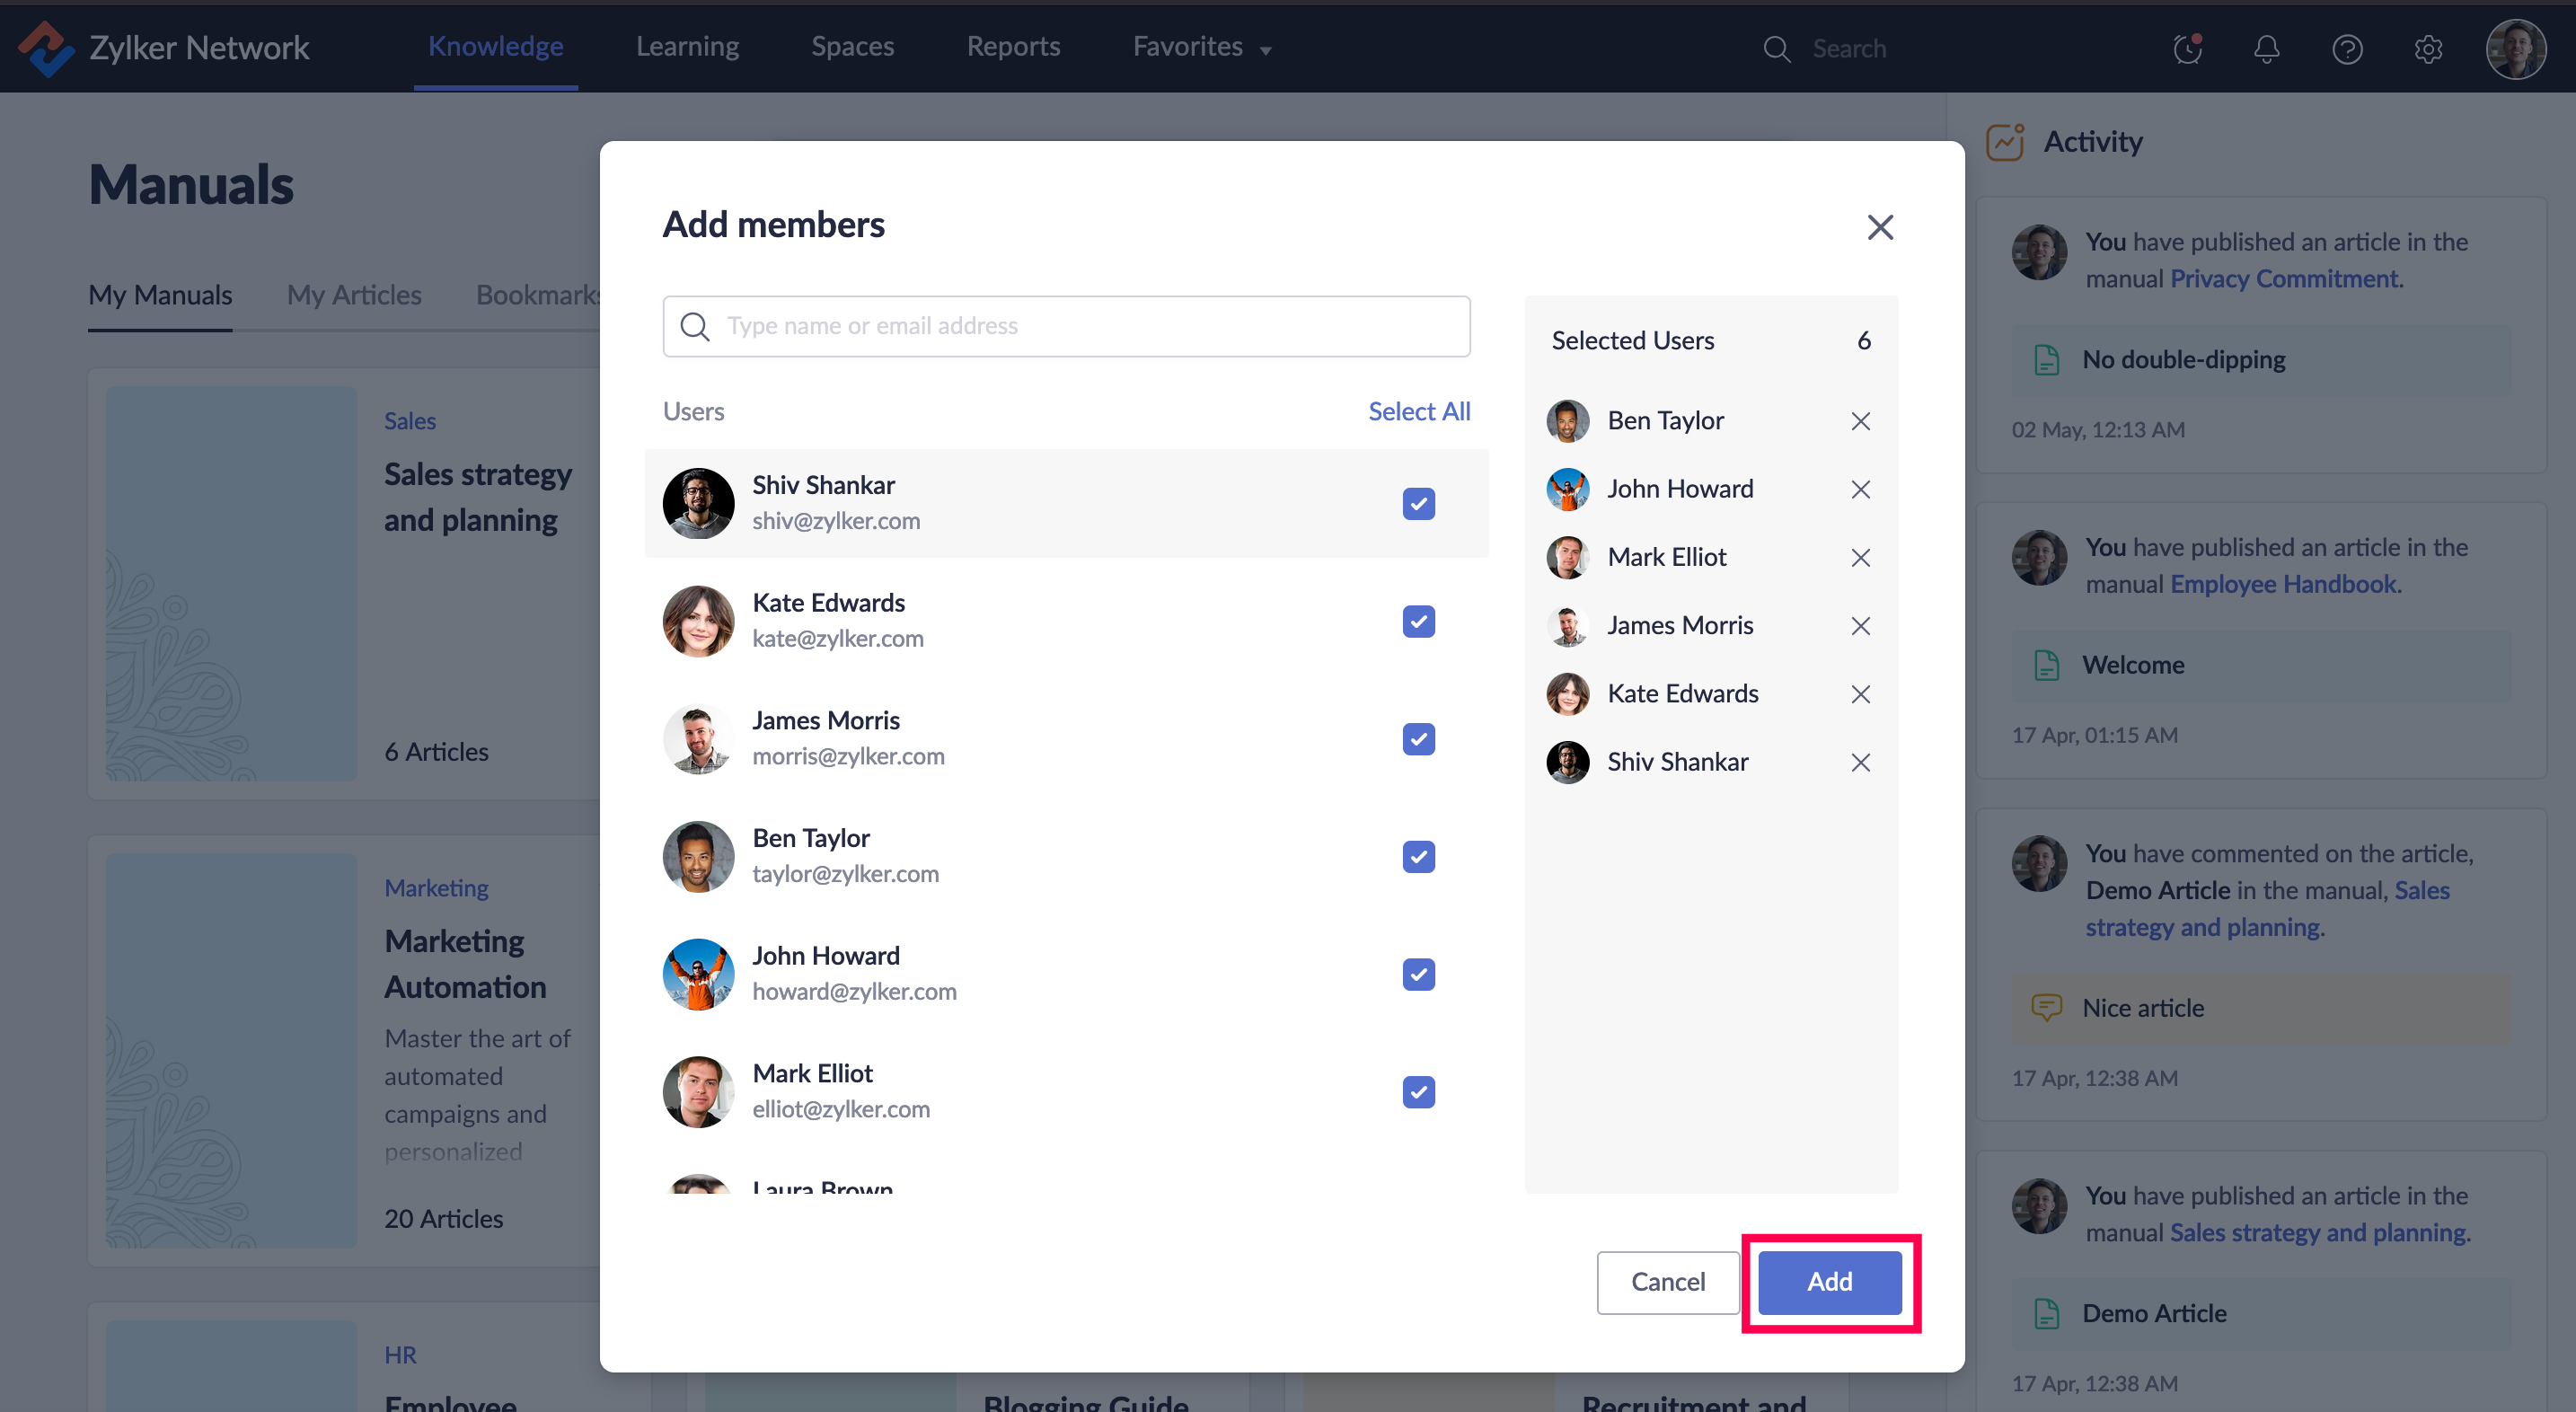This screenshot has width=2576, height=1412.
Task: Select user row morris@zylker.com
Action: (x=1066, y=739)
